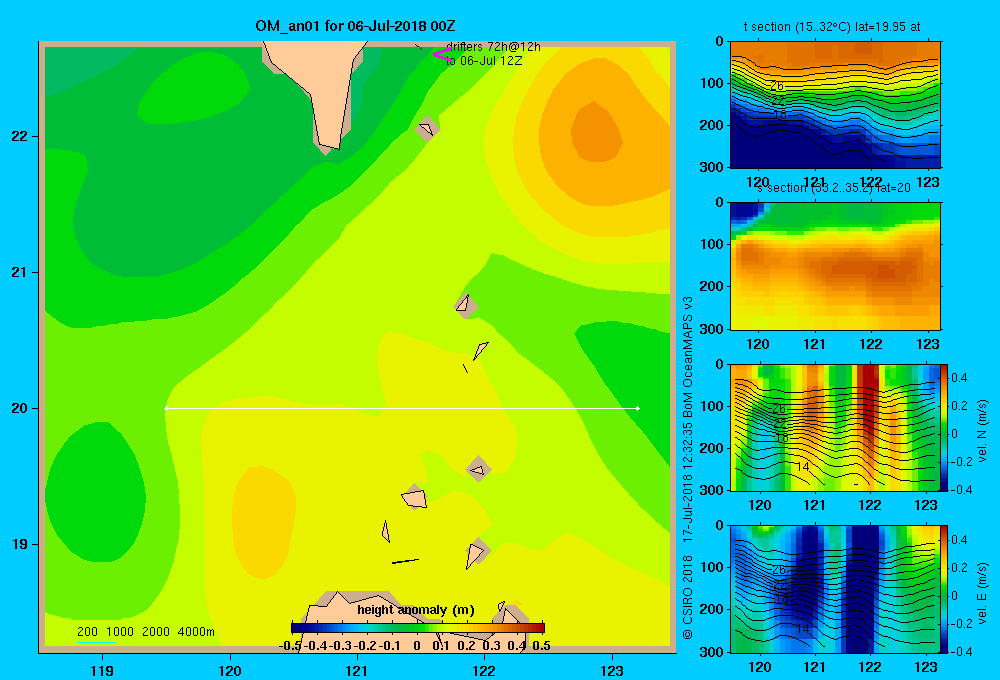Open the northward velocity section panel
1000x680 pixels.
[x=835, y=427]
